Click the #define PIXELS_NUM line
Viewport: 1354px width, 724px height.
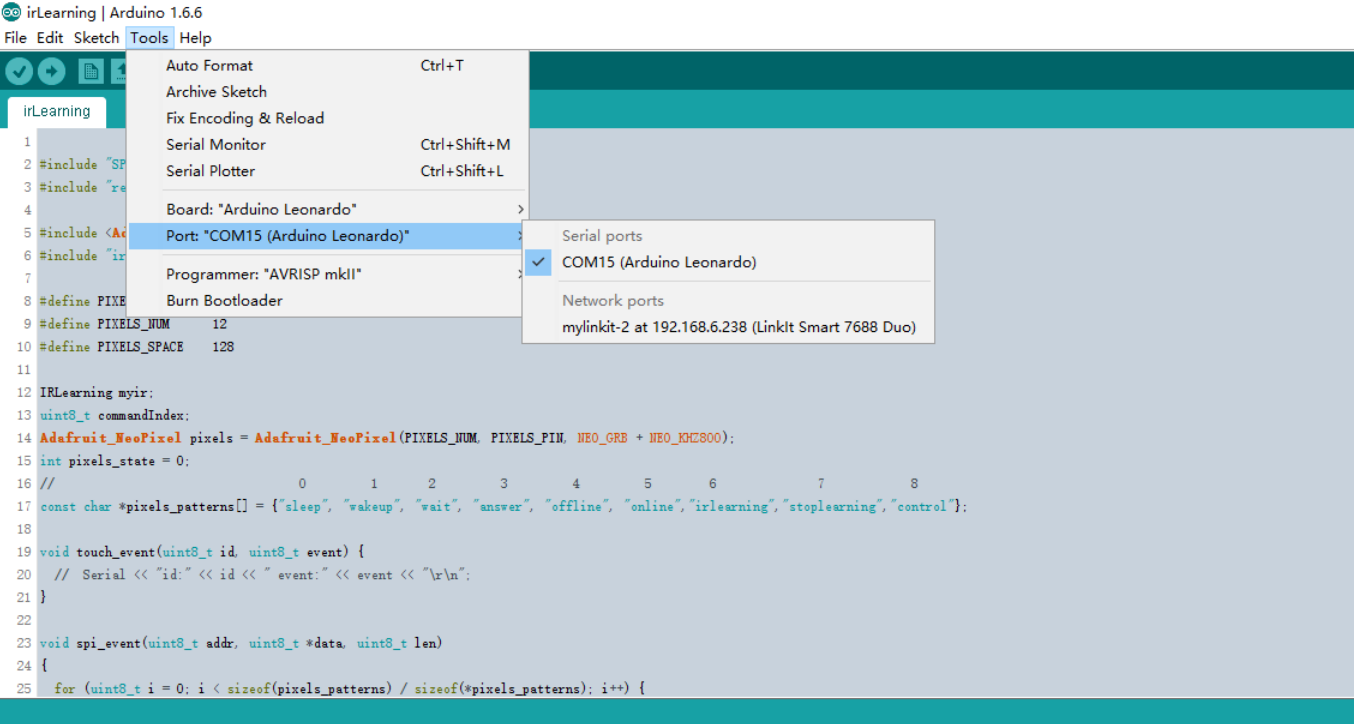pyautogui.click(x=134, y=324)
